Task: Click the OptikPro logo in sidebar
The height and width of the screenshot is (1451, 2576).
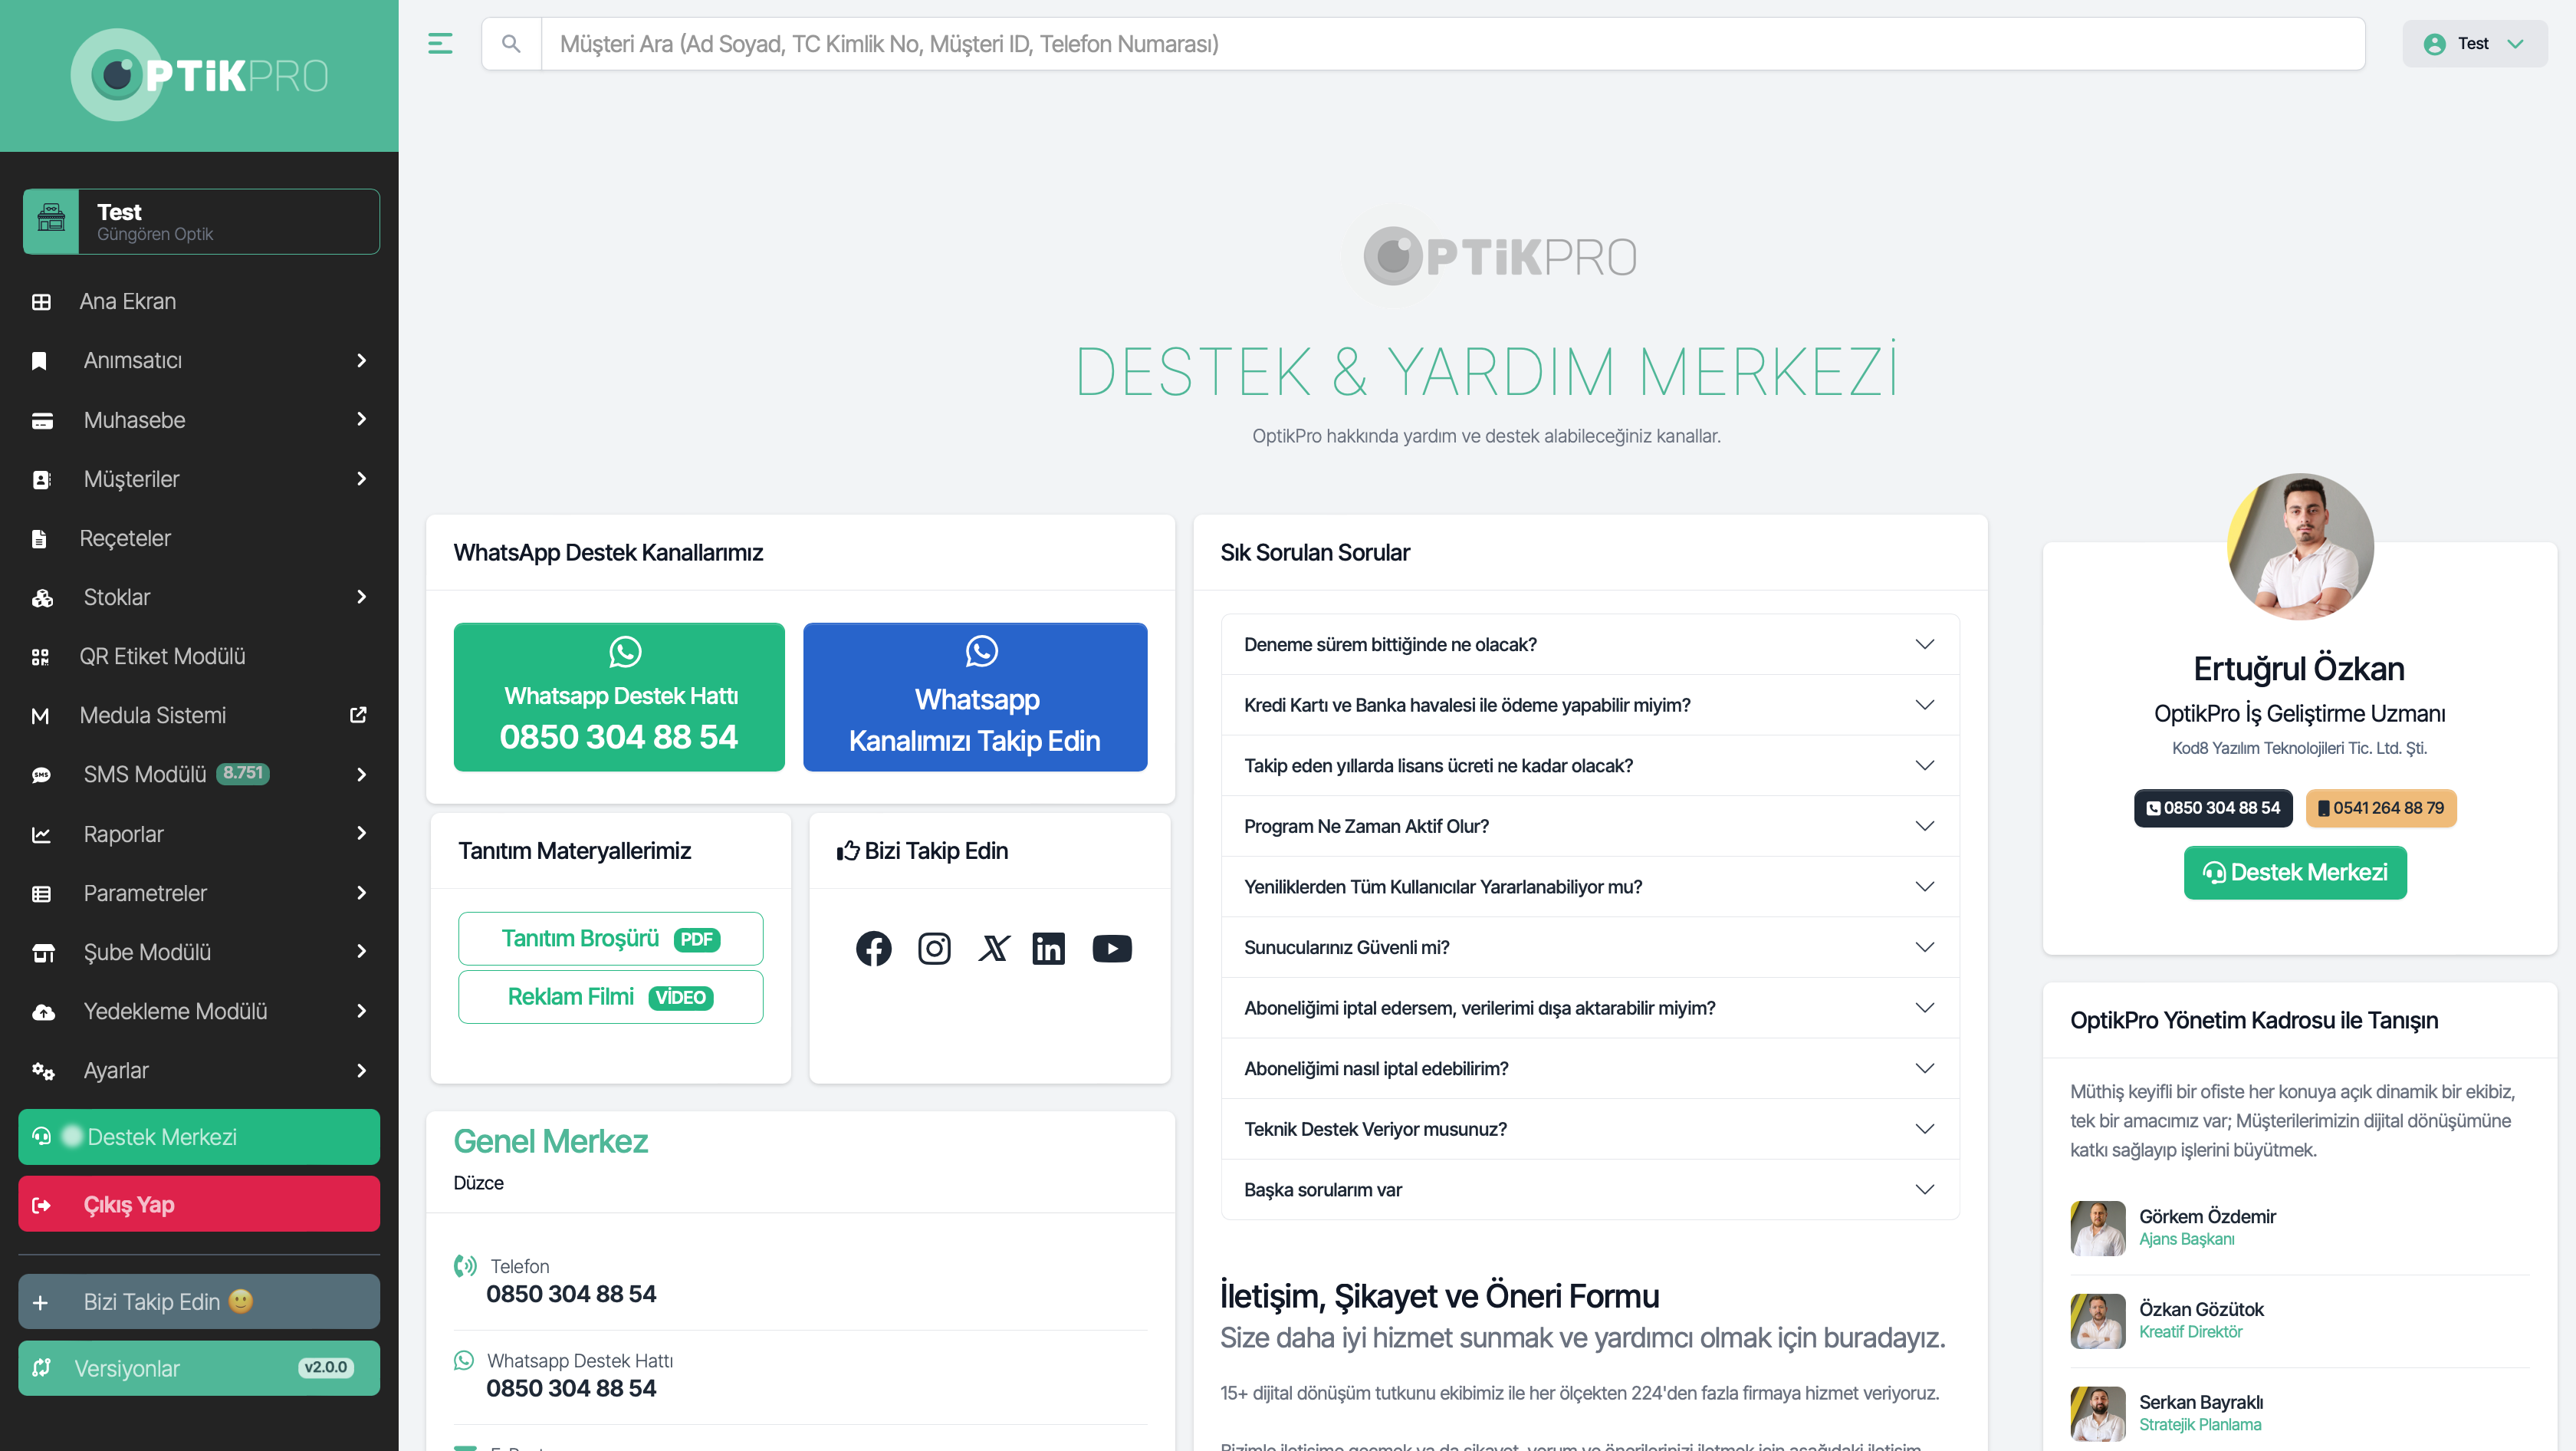Action: tap(199, 75)
